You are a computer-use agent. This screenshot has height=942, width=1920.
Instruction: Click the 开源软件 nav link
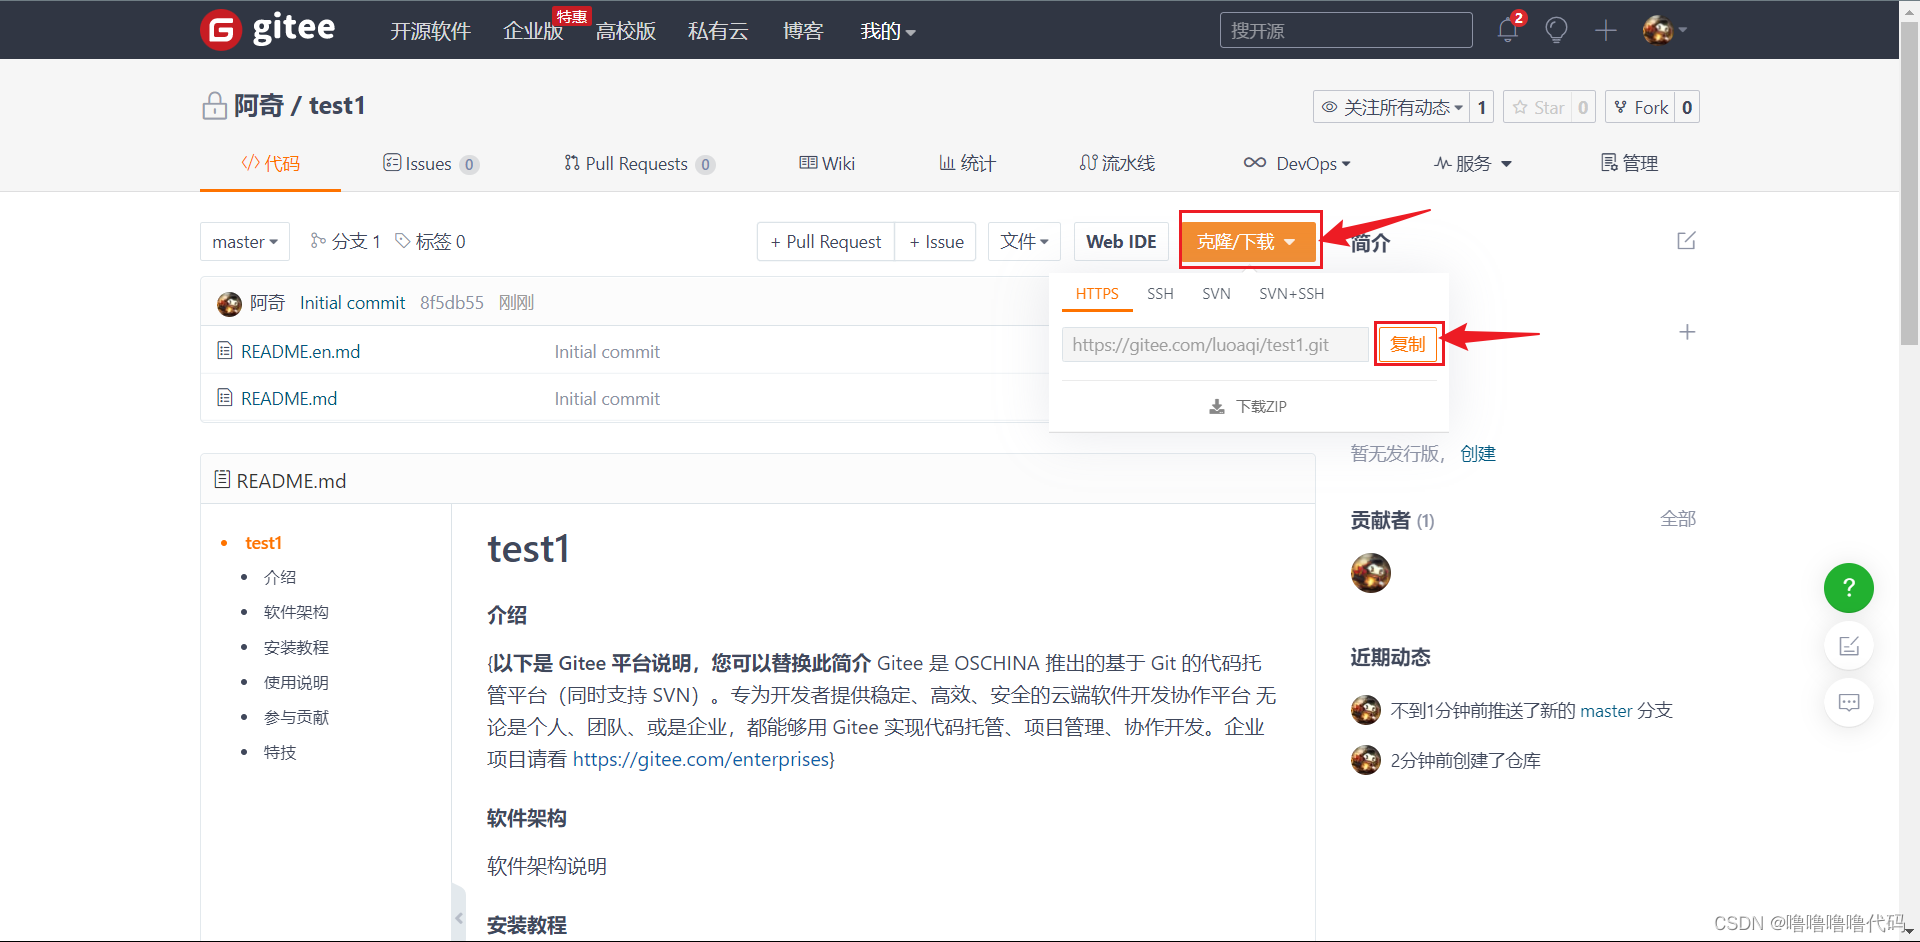tap(430, 31)
